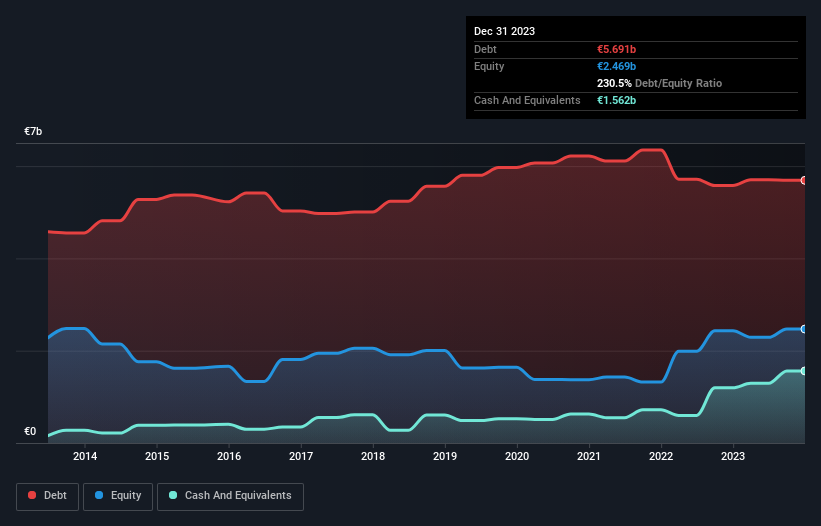The height and width of the screenshot is (526, 821).
Task: Click the 2022 x-axis label
Action: [x=661, y=456]
